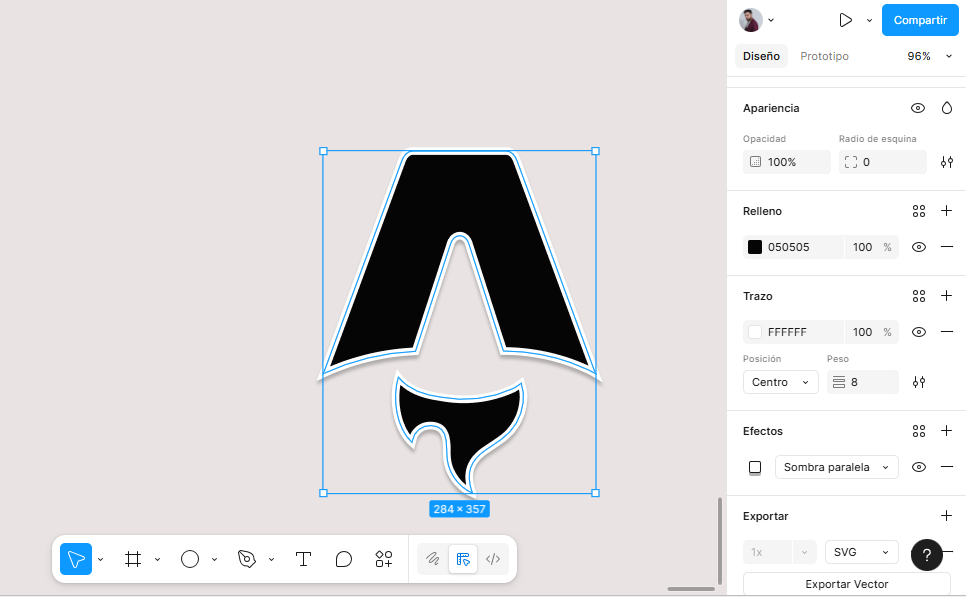Open the comment tool

point(344,559)
